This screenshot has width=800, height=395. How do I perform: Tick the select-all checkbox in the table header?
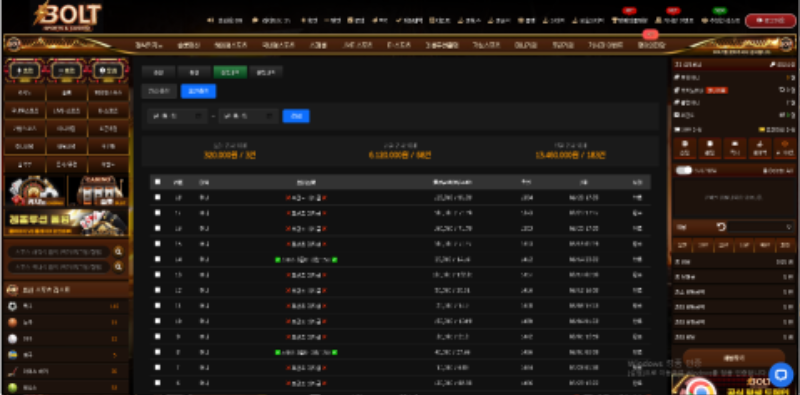click(x=158, y=182)
